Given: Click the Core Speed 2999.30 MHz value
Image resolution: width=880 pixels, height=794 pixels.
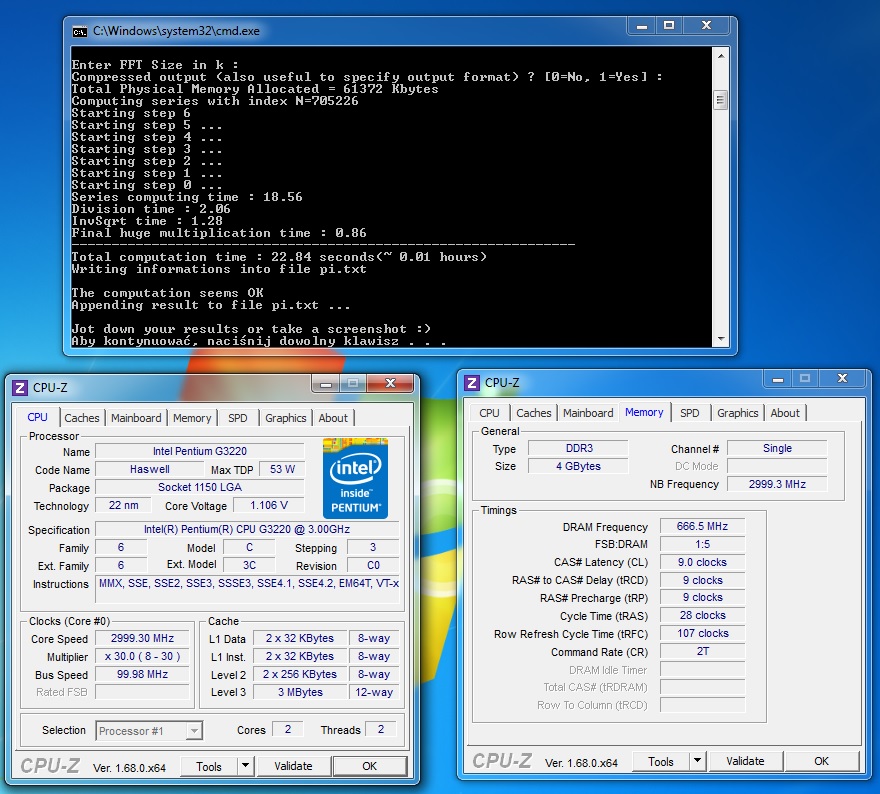Looking at the screenshot, I should [x=142, y=638].
